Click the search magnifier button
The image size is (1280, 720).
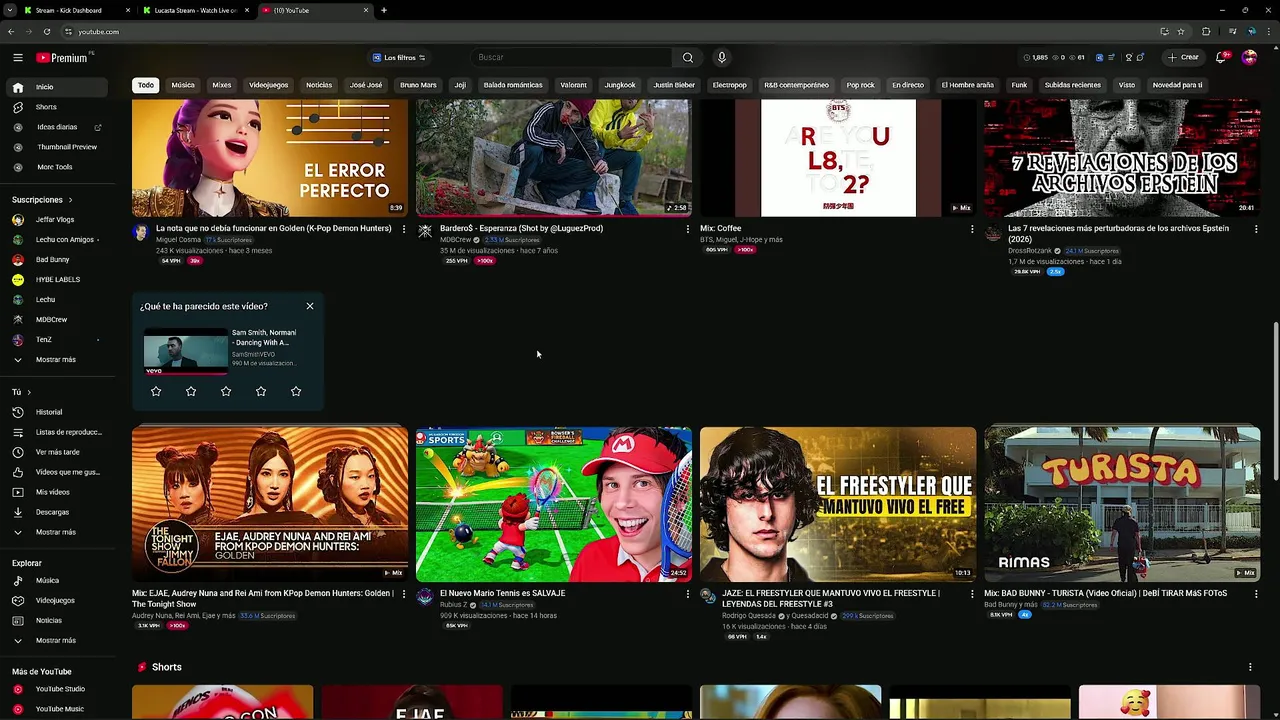tap(688, 58)
